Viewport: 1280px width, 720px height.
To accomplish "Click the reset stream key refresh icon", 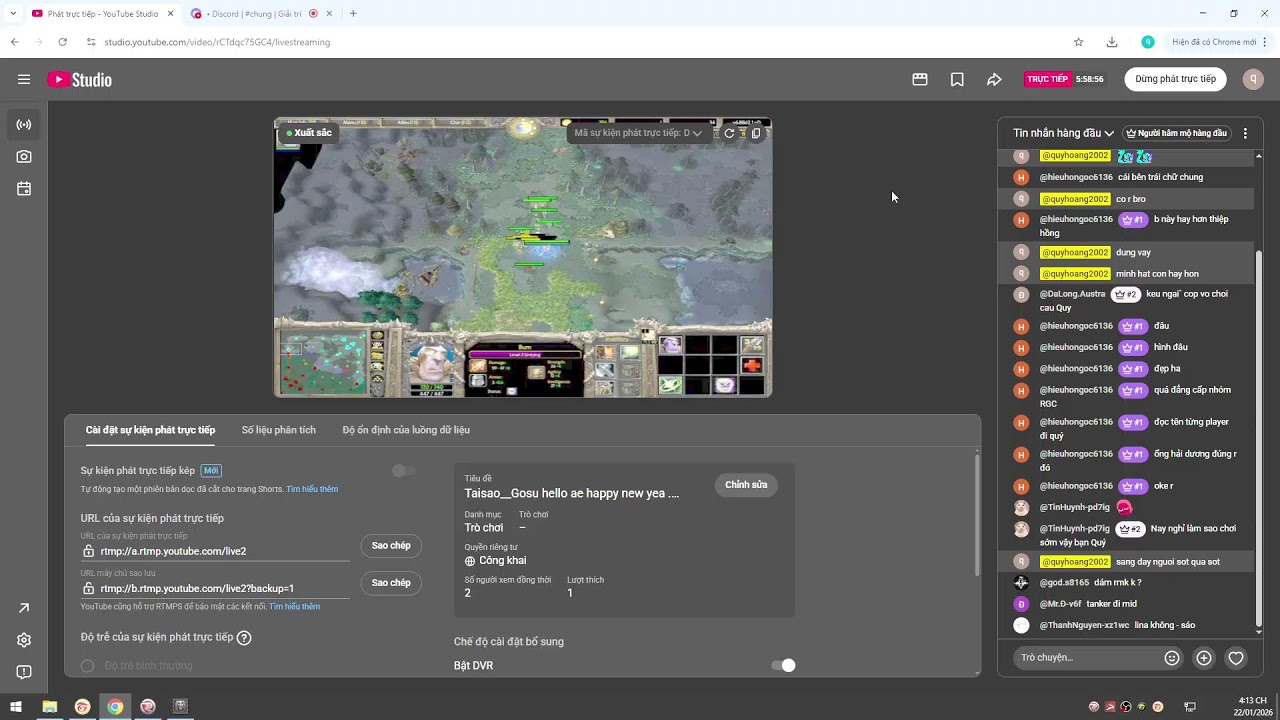I will (729, 133).
